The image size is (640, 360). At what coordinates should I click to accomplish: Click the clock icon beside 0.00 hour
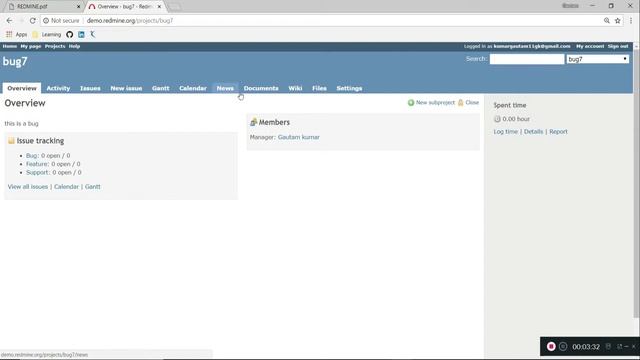click(x=497, y=119)
